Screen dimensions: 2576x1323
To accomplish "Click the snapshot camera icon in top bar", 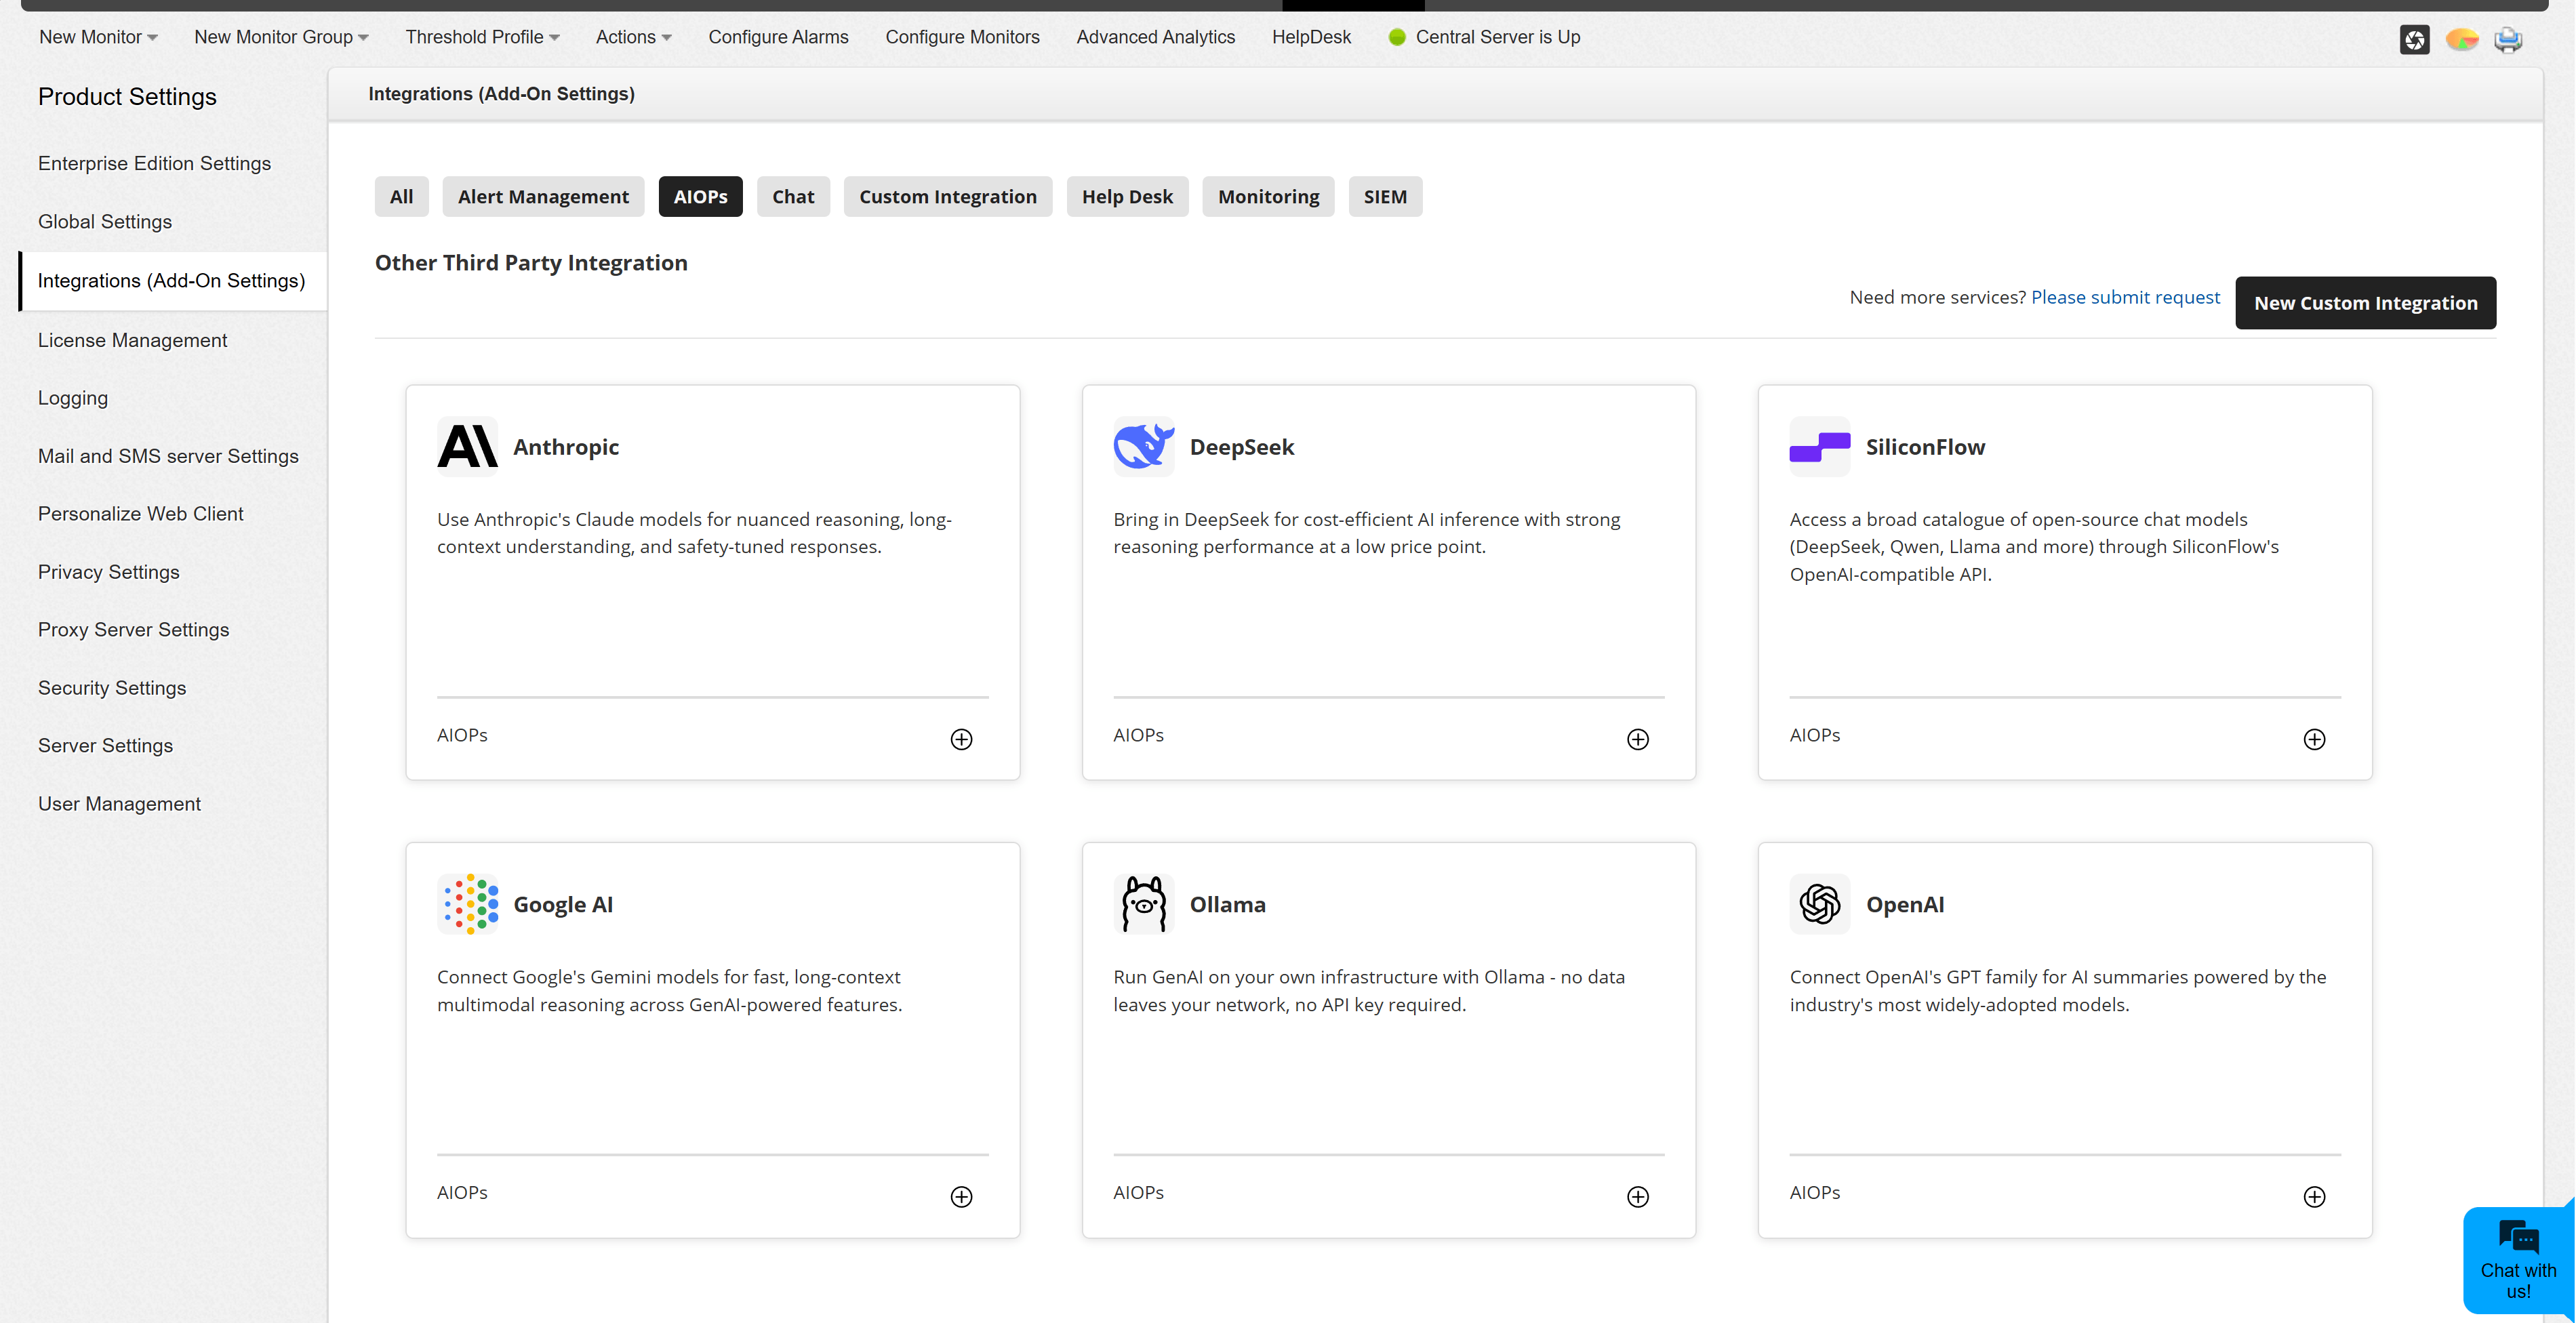I will point(2414,39).
